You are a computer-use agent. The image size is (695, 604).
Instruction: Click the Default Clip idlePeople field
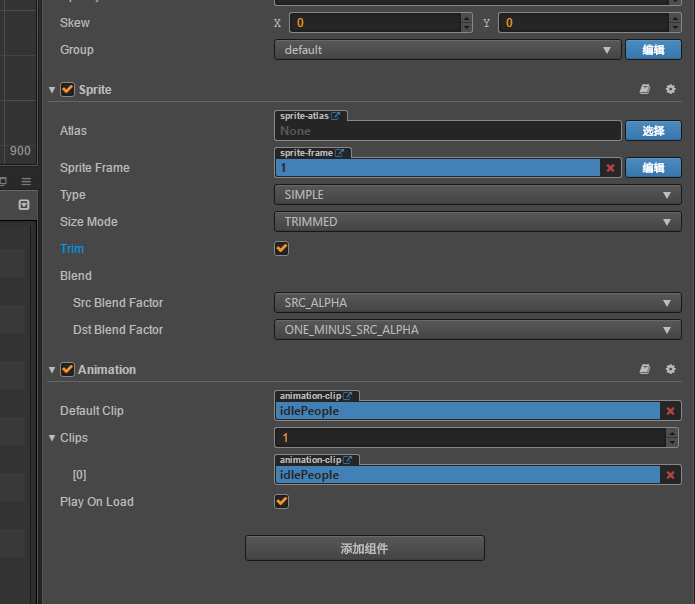tap(468, 411)
